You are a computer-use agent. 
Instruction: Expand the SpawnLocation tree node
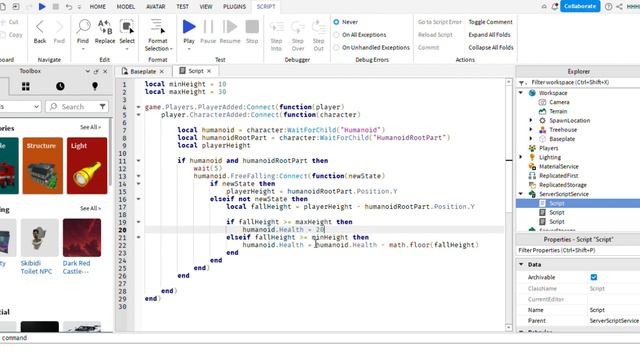pyautogui.click(x=531, y=120)
